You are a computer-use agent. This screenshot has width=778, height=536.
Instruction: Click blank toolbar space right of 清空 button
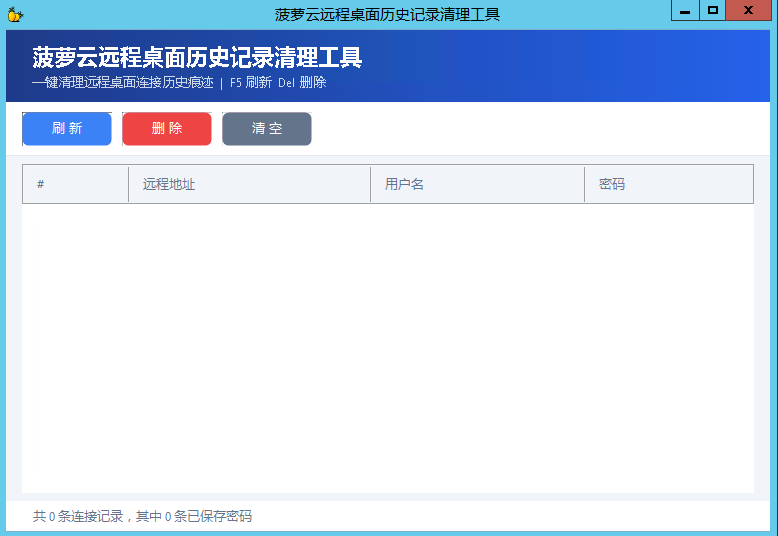click(540, 129)
